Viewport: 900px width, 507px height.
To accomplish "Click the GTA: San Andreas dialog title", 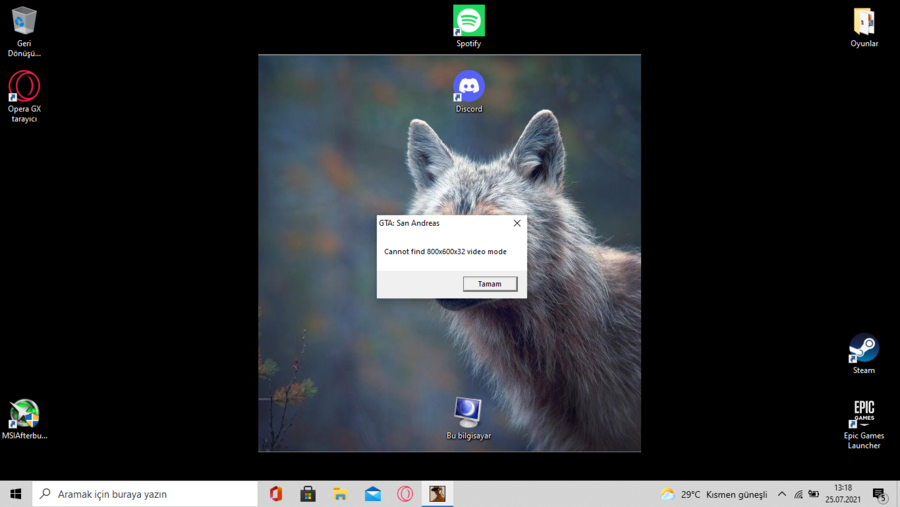I will [x=409, y=223].
